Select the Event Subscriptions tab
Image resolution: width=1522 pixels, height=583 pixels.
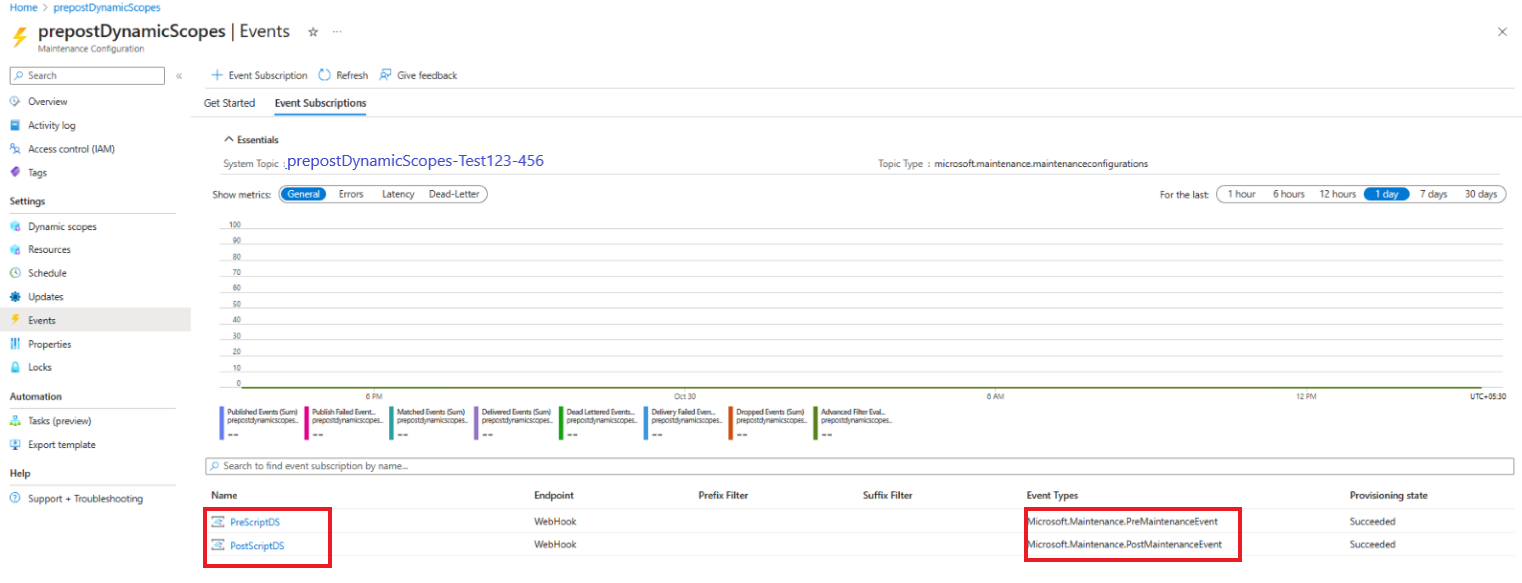[x=320, y=103]
